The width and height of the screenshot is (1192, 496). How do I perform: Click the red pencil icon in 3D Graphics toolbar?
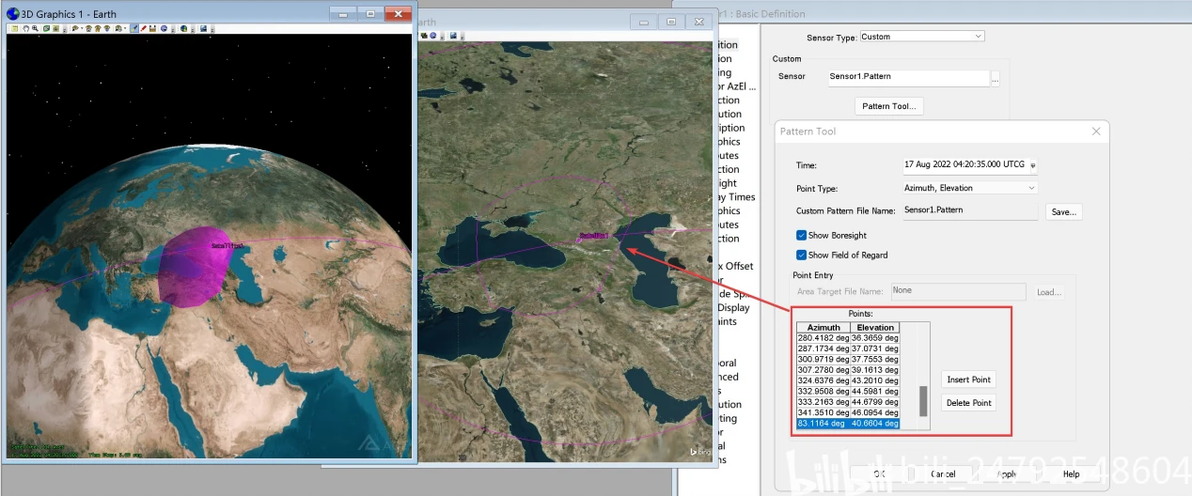point(143,28)
